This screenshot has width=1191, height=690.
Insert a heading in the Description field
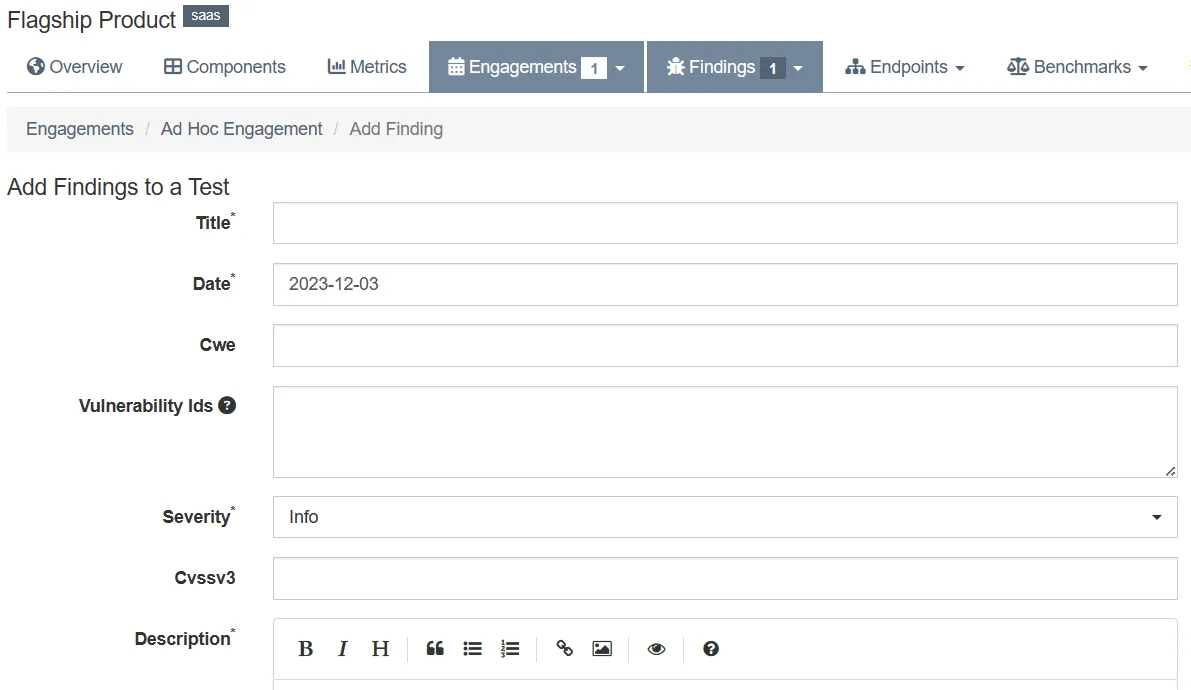pos(380,648)
